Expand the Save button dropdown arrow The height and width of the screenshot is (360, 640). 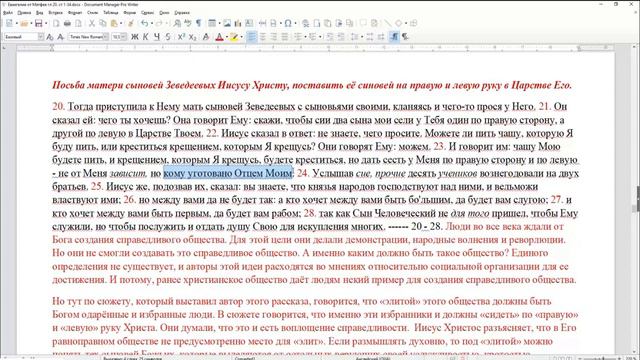click(x=46, y=24)
